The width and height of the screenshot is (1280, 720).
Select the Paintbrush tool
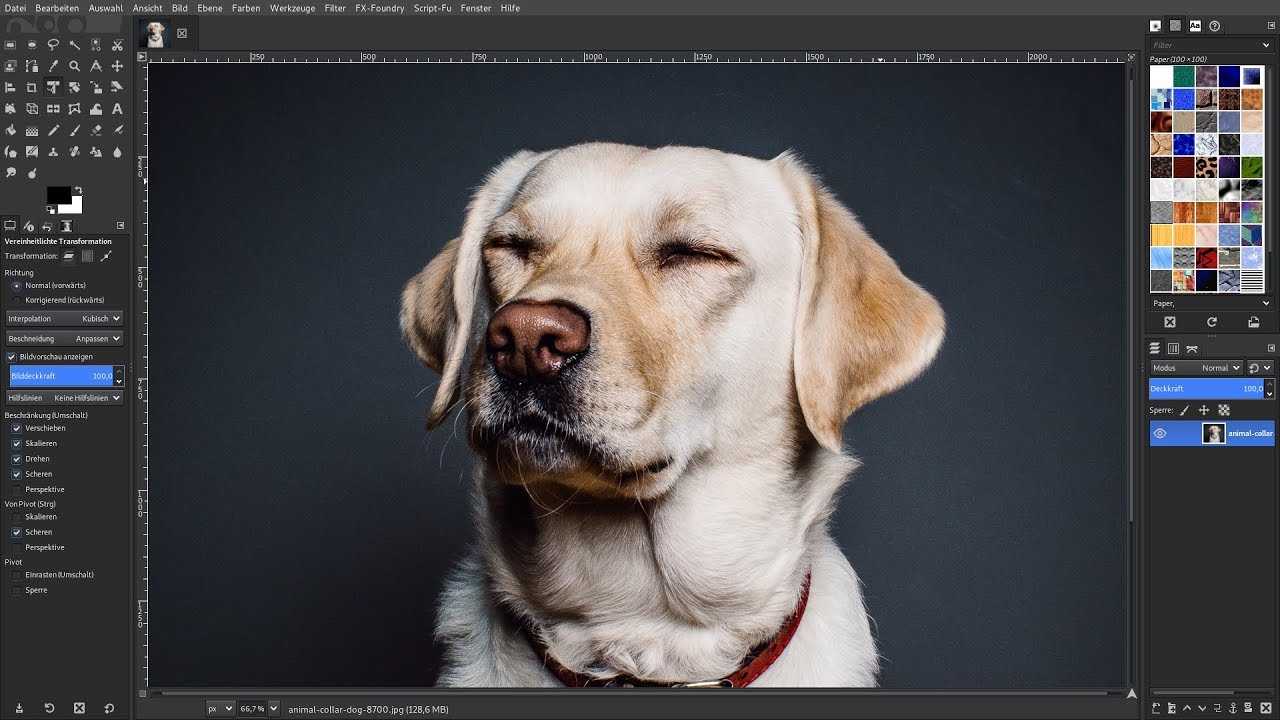point(75,131)
